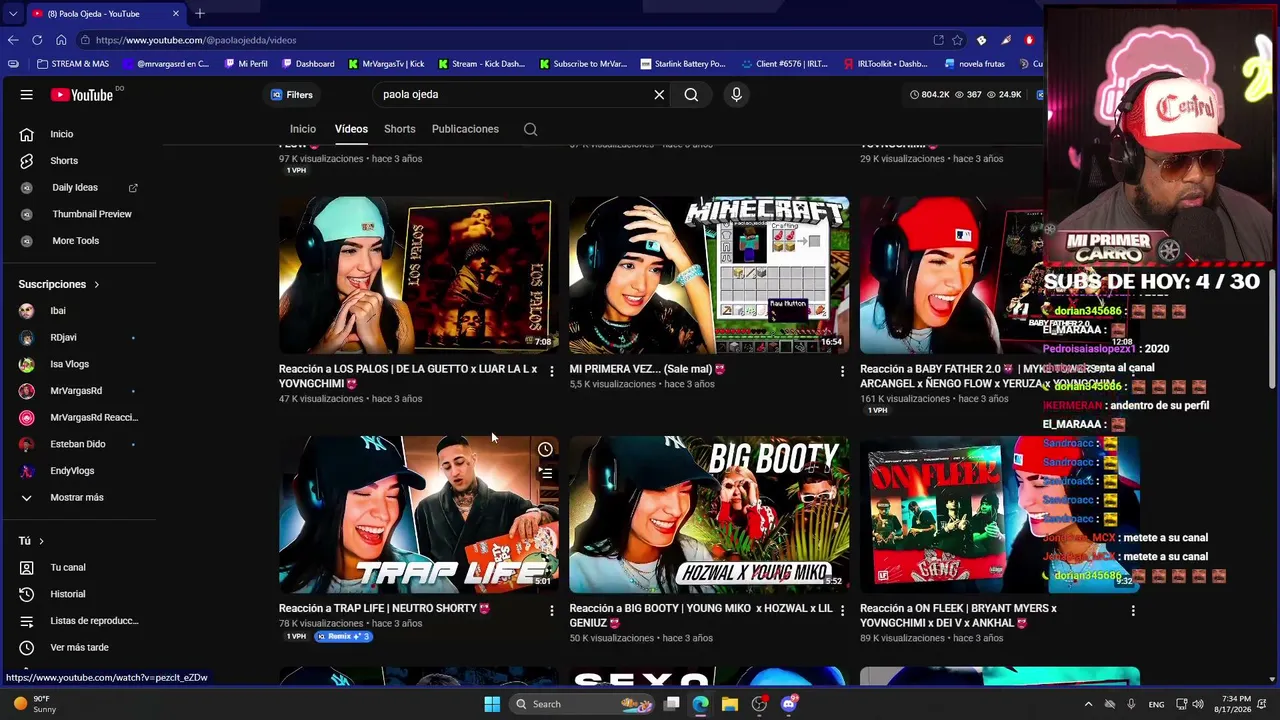Search within channel using tab magnifier icon
Image resolution: width=1280 pixels, height=720 pixels.
coord(530,129)
